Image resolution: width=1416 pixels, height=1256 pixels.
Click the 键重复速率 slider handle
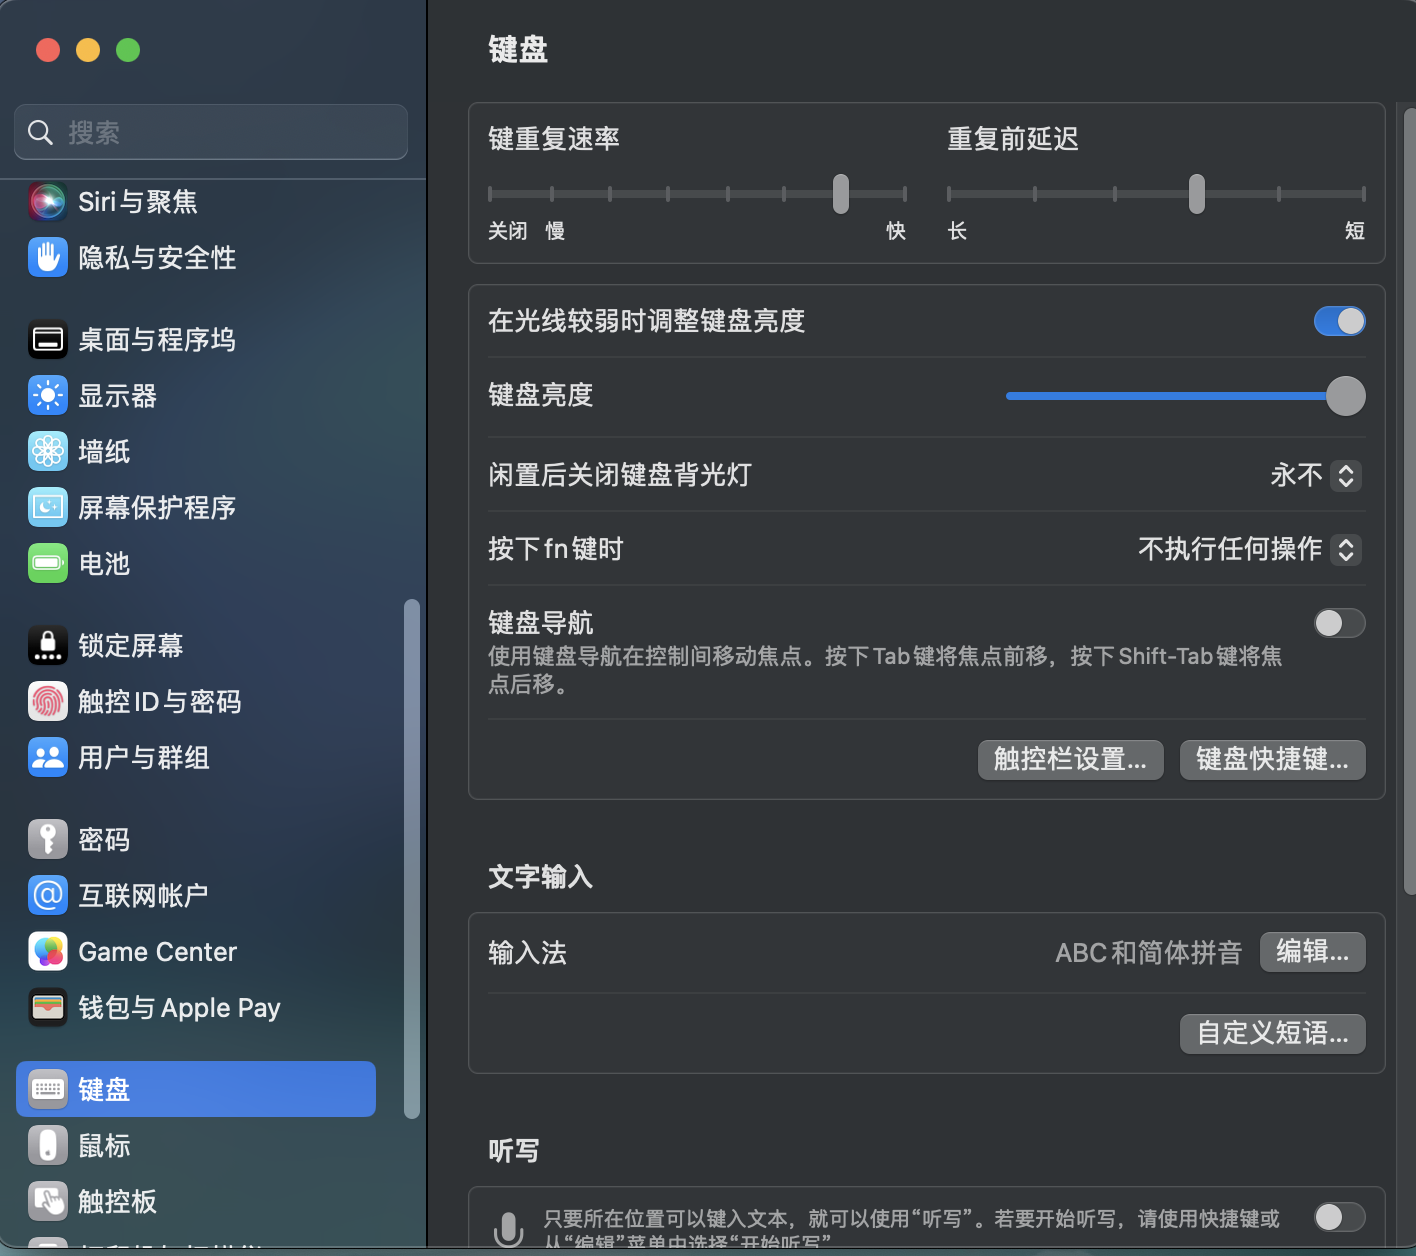pos(841,194)
